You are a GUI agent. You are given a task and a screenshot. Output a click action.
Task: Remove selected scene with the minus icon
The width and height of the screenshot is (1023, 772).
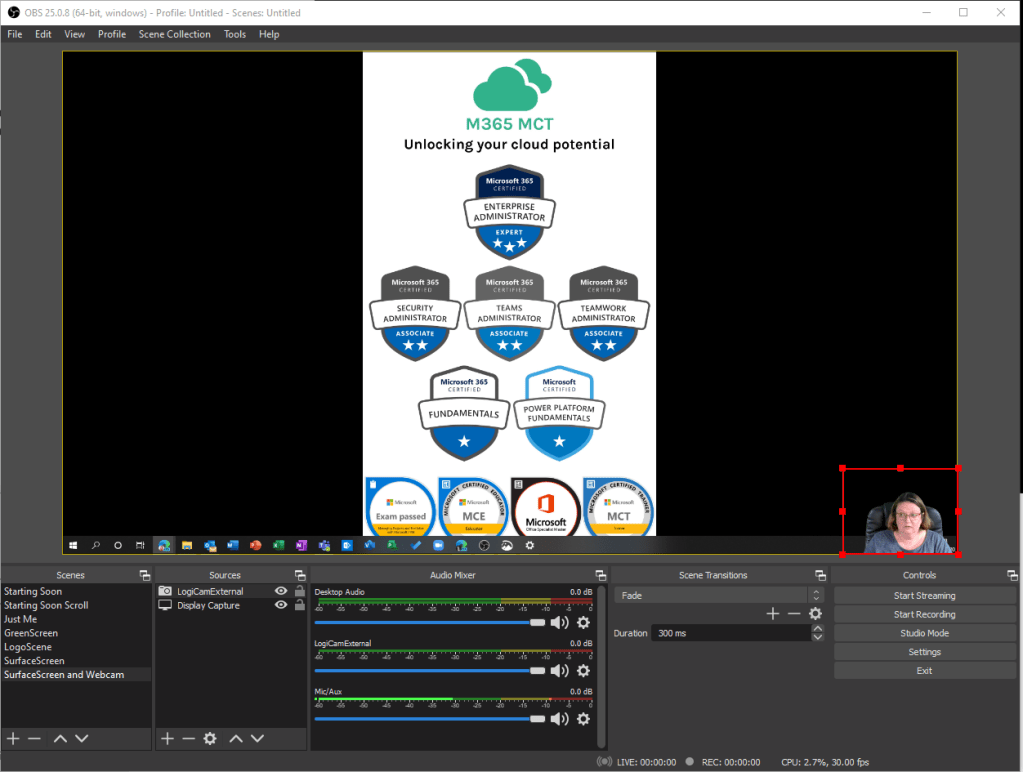34,739
